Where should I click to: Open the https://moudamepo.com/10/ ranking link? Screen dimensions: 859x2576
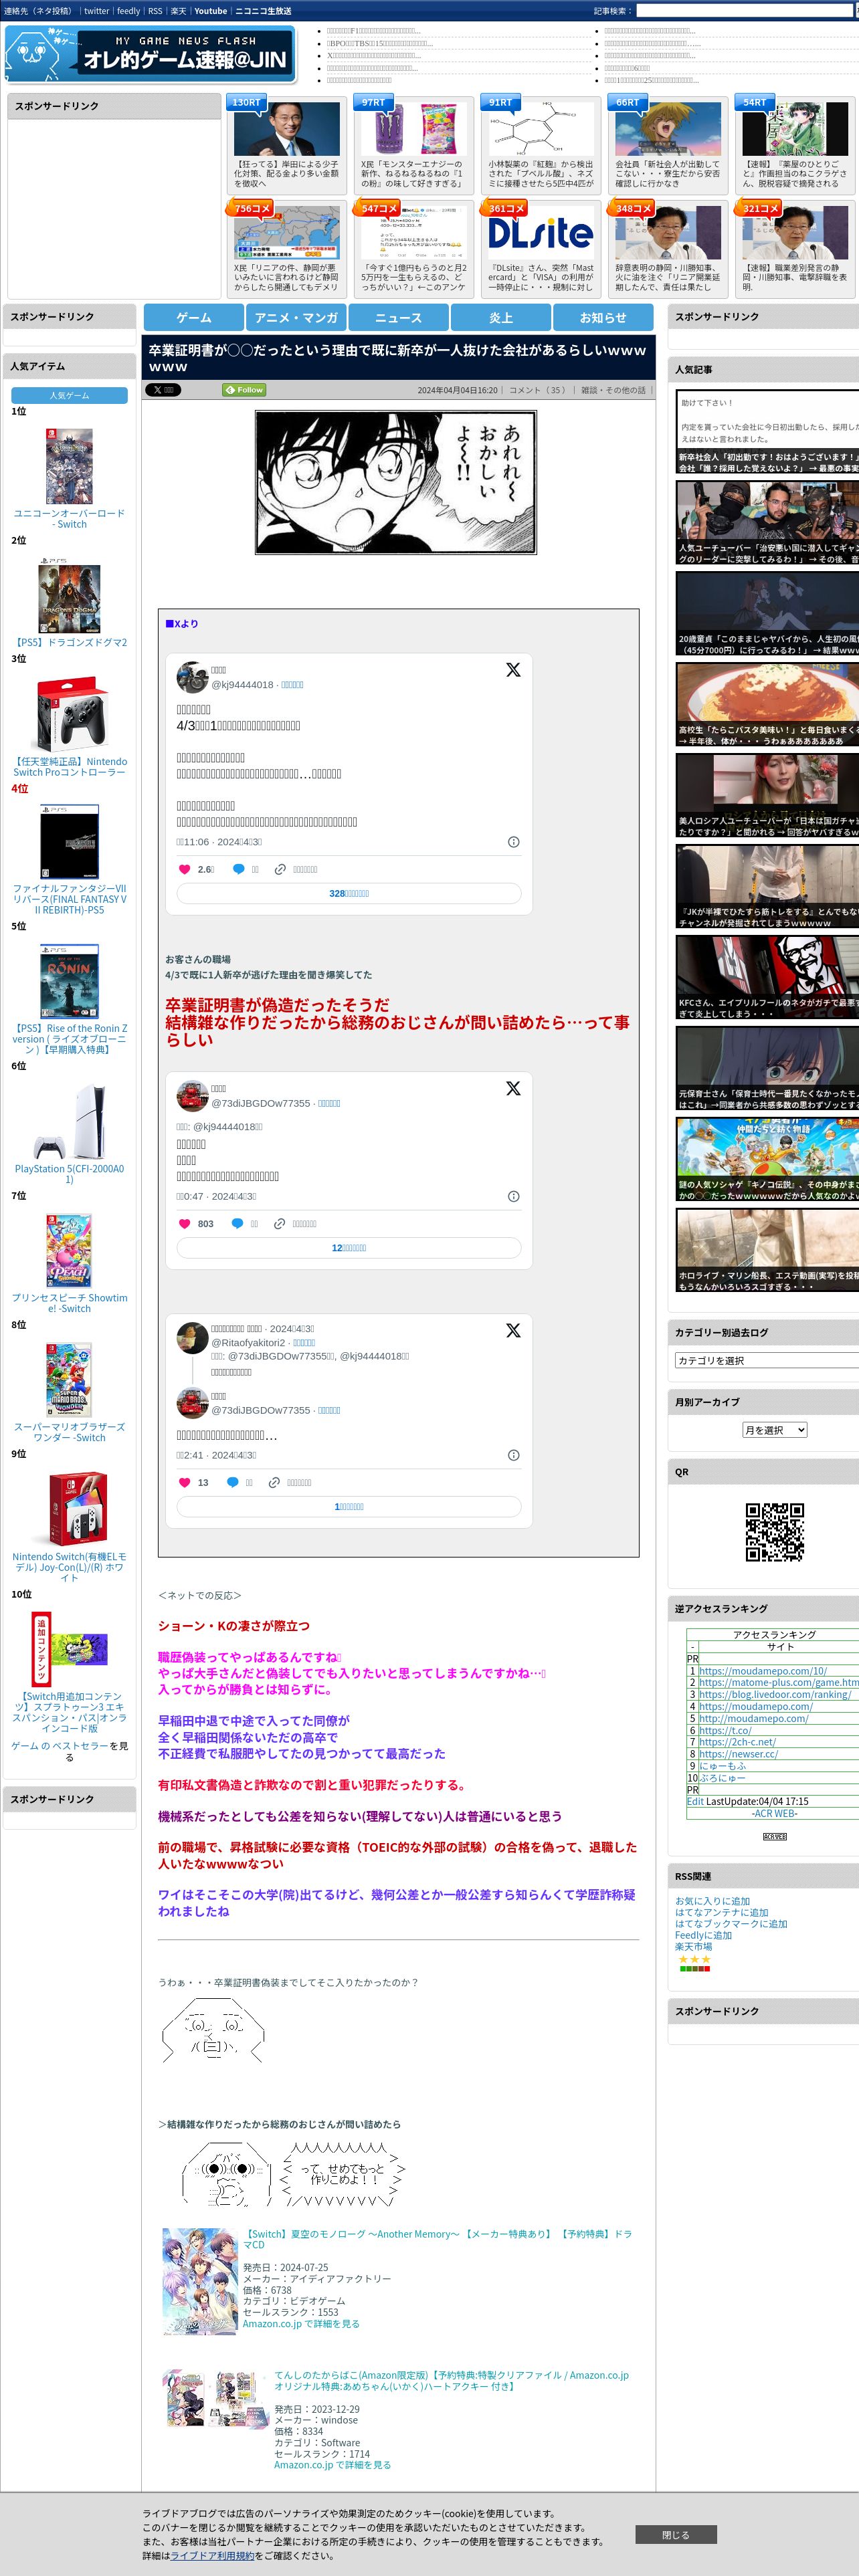[x=763, y=1670]
